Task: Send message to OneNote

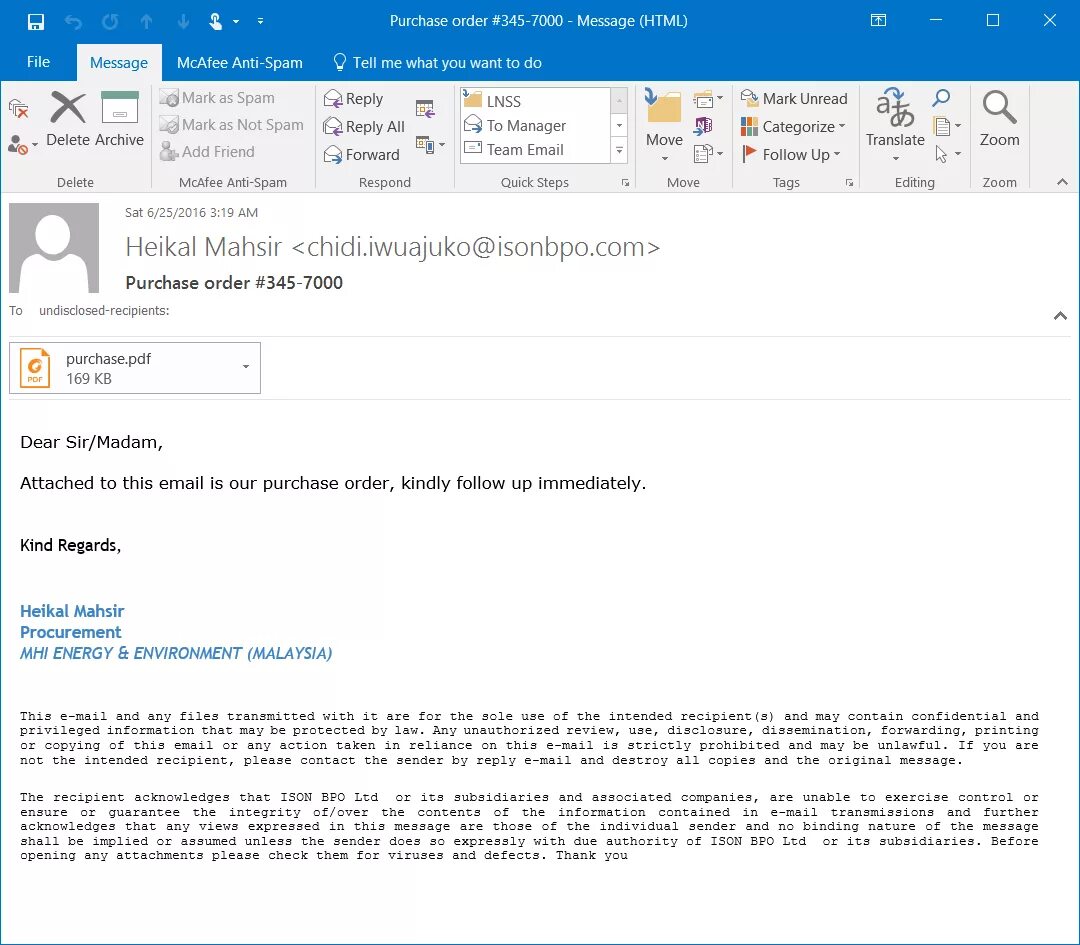Action: 703,126
